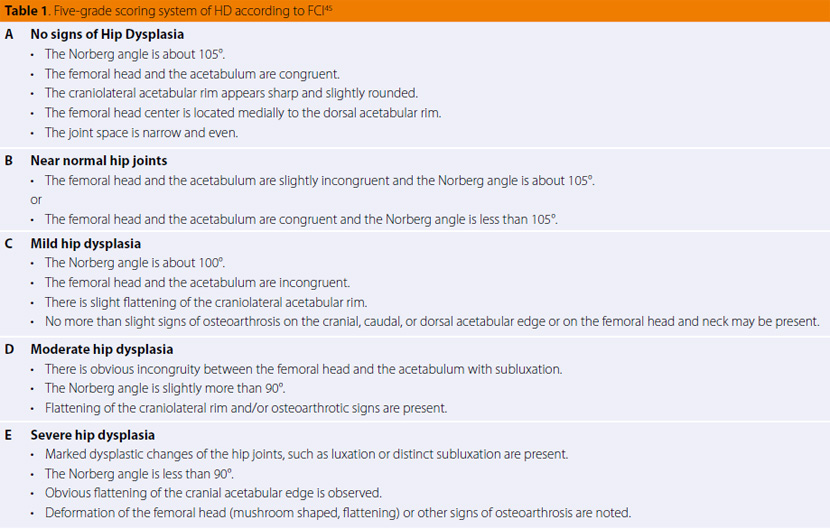
Task: Click grade letter C
Action: point(8,244)
